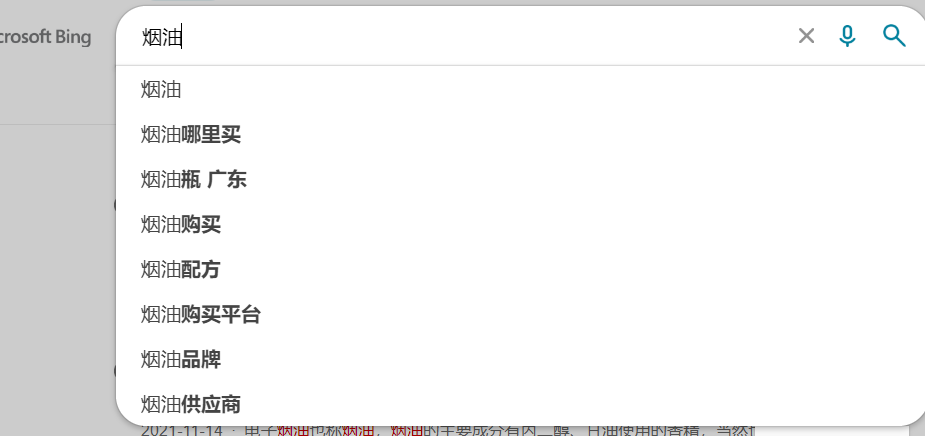Image resolution: width=925 pixels, height=436 pixels.
Task: Open the Microsoft Bing logo homepage
Action: pos(45,37)
